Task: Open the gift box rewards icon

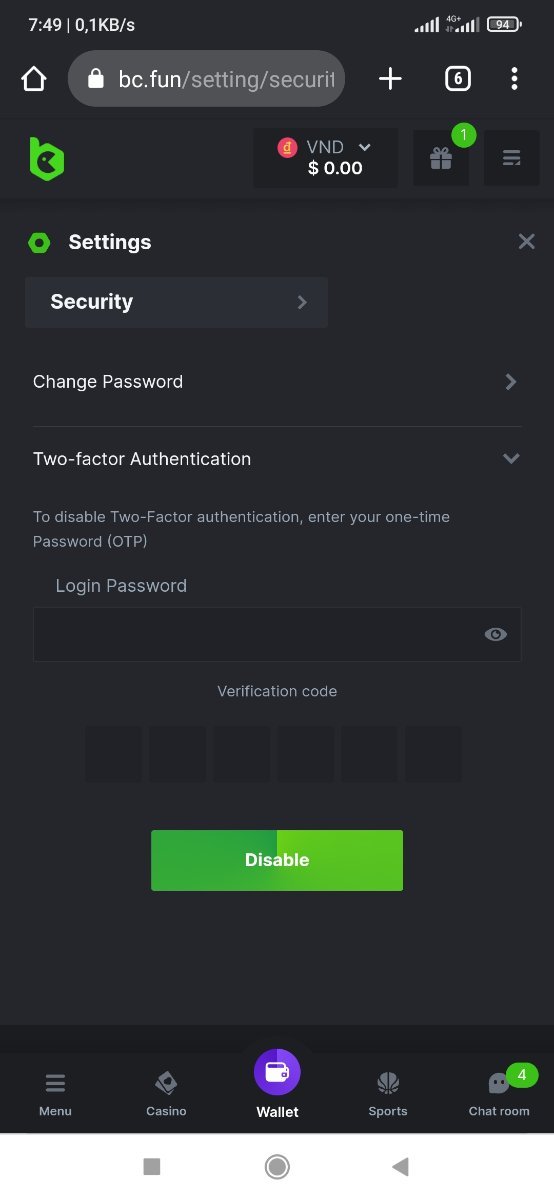Action: pyautogui.click(x=441, y=158)
